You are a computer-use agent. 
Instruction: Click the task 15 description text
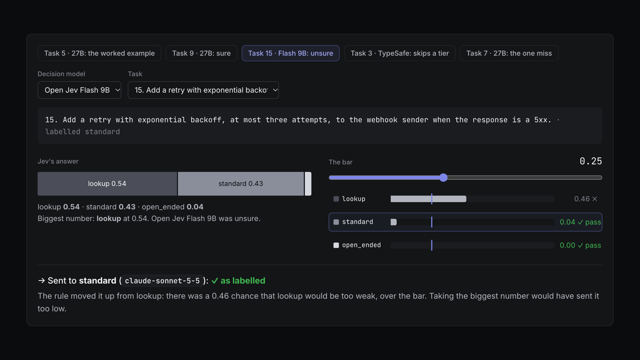(298, 120)
